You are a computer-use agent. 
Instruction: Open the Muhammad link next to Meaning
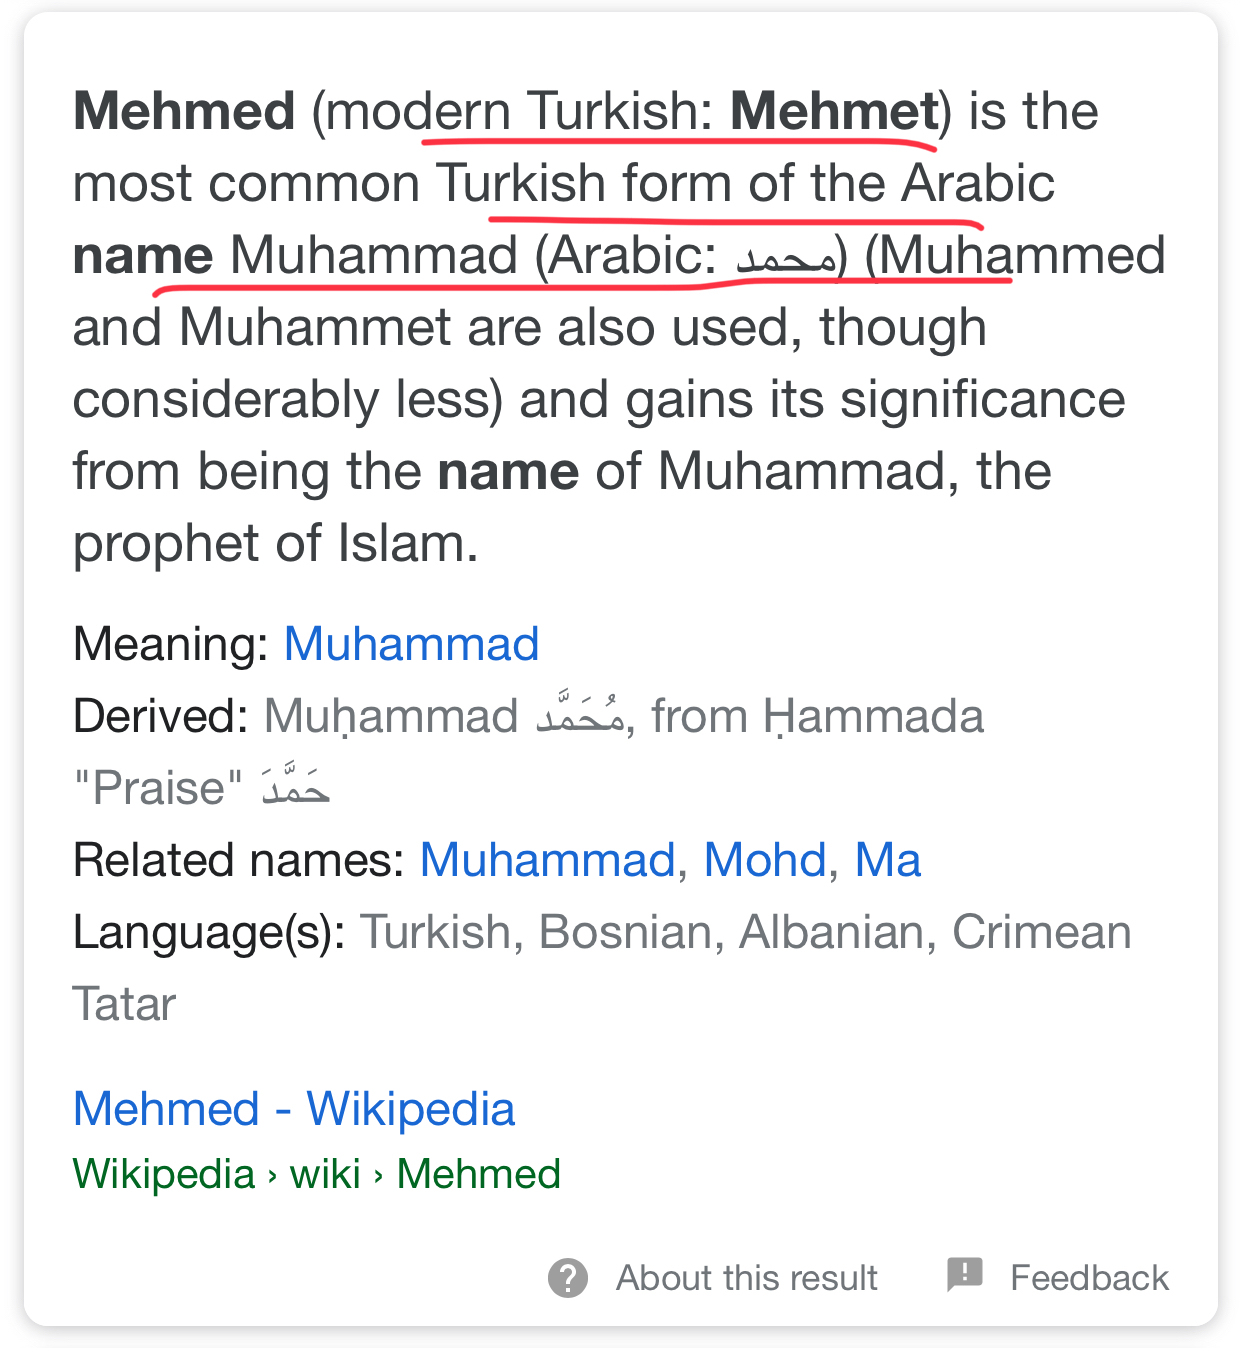(411, 644)
